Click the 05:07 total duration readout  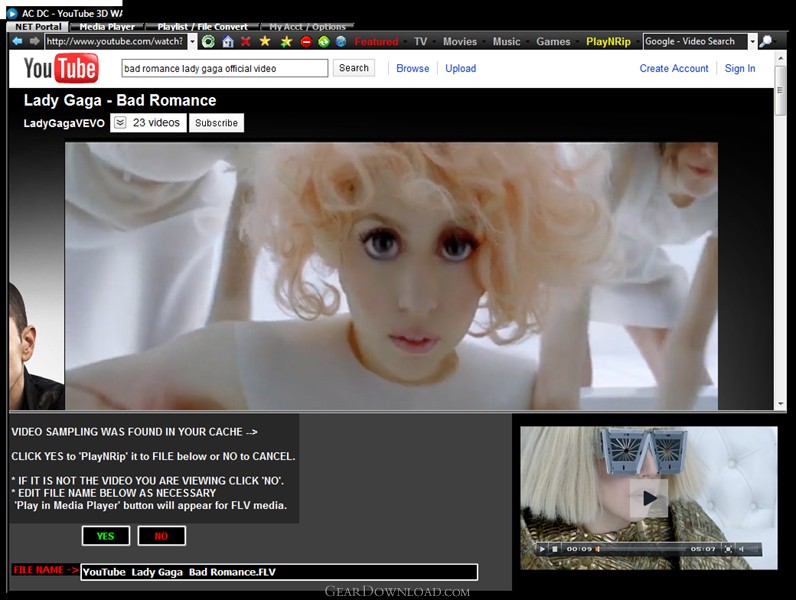703,549
